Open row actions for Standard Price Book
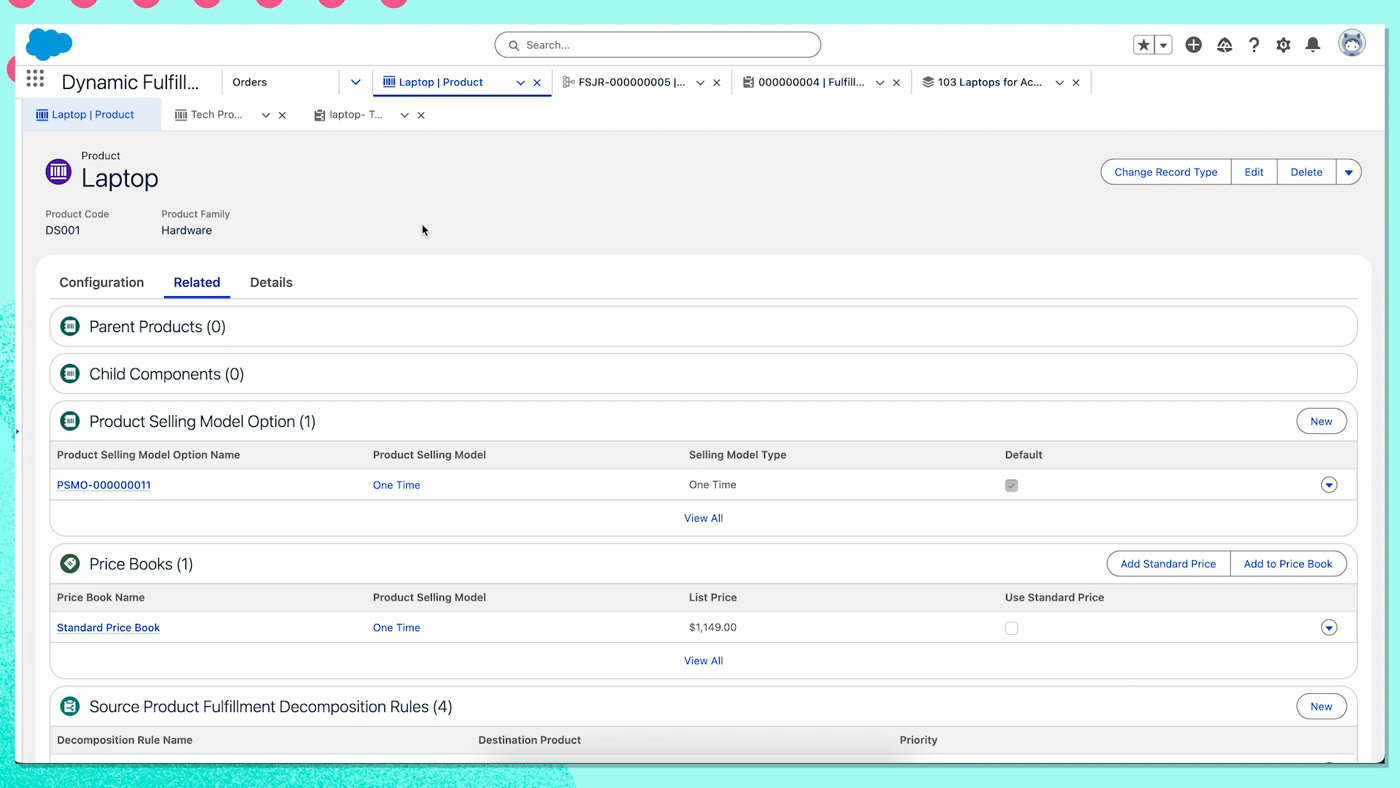The image size is (1400, 788). pyautogui.click(x=1329, y=628)
